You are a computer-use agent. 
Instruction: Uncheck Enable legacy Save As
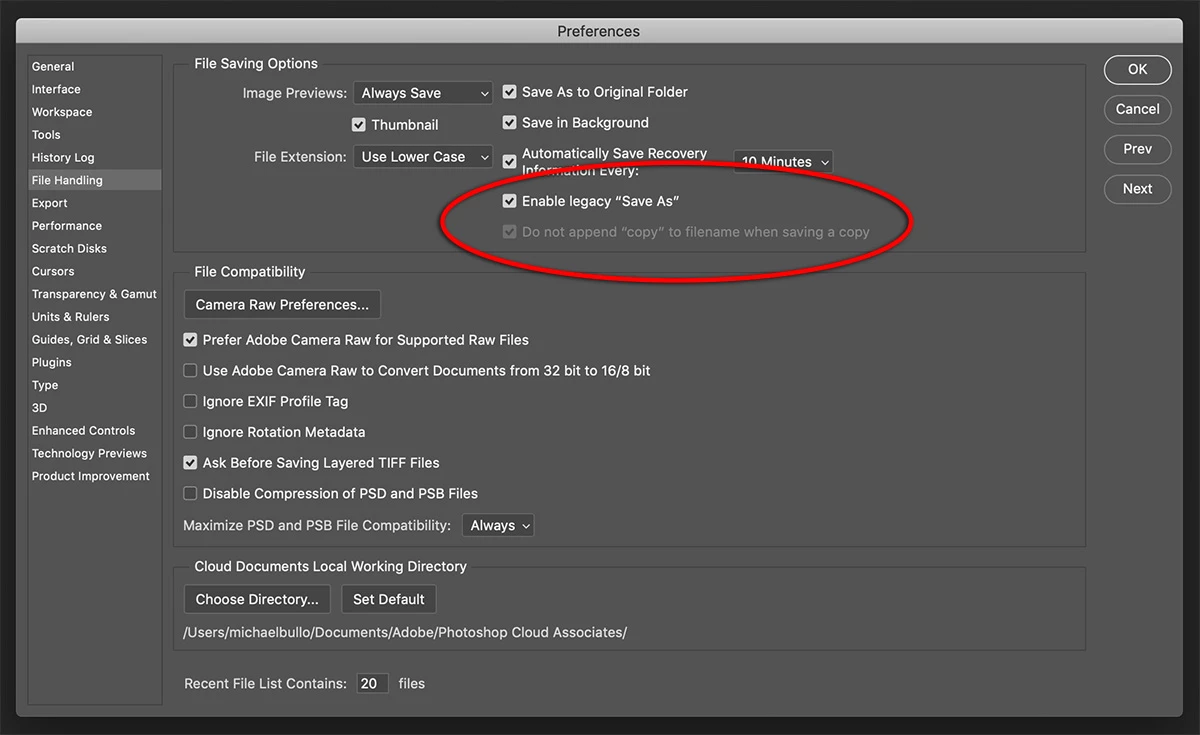pyautogui.click(x=510, y=201)
